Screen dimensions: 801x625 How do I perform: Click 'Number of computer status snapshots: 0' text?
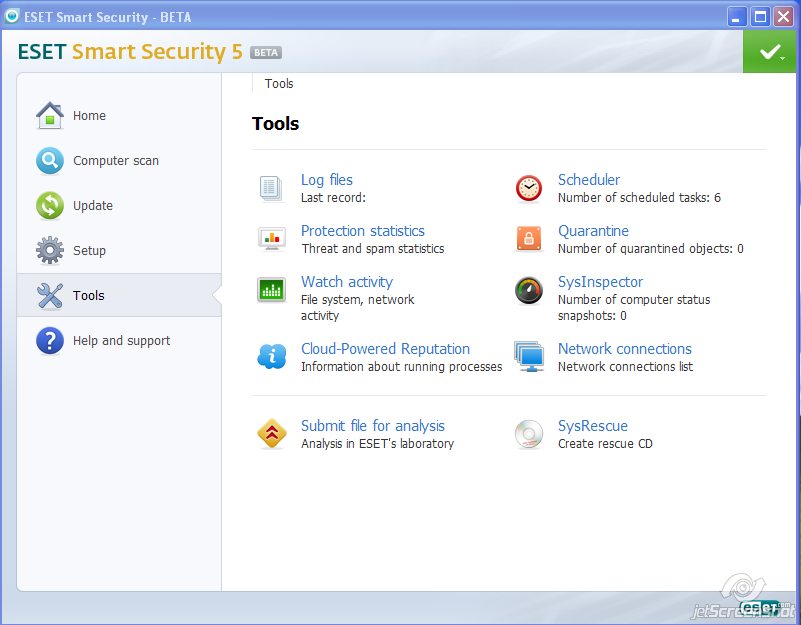634,308
